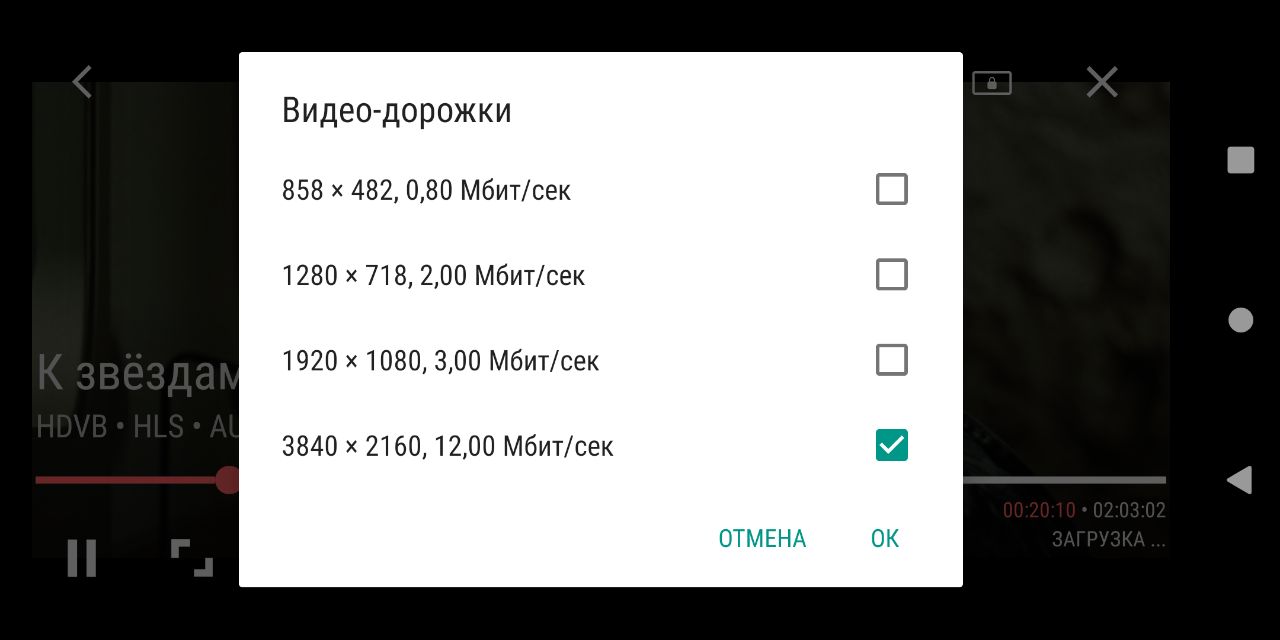This screenshot has width=1280, height=640.
Task: Pause the video playback
Action: point(82,557)
